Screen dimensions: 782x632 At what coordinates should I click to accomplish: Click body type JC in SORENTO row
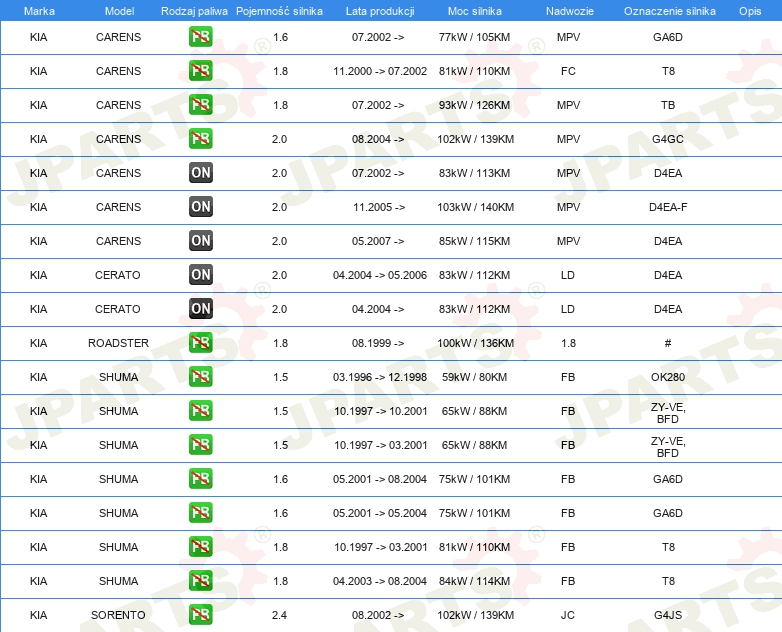[568, 615]
